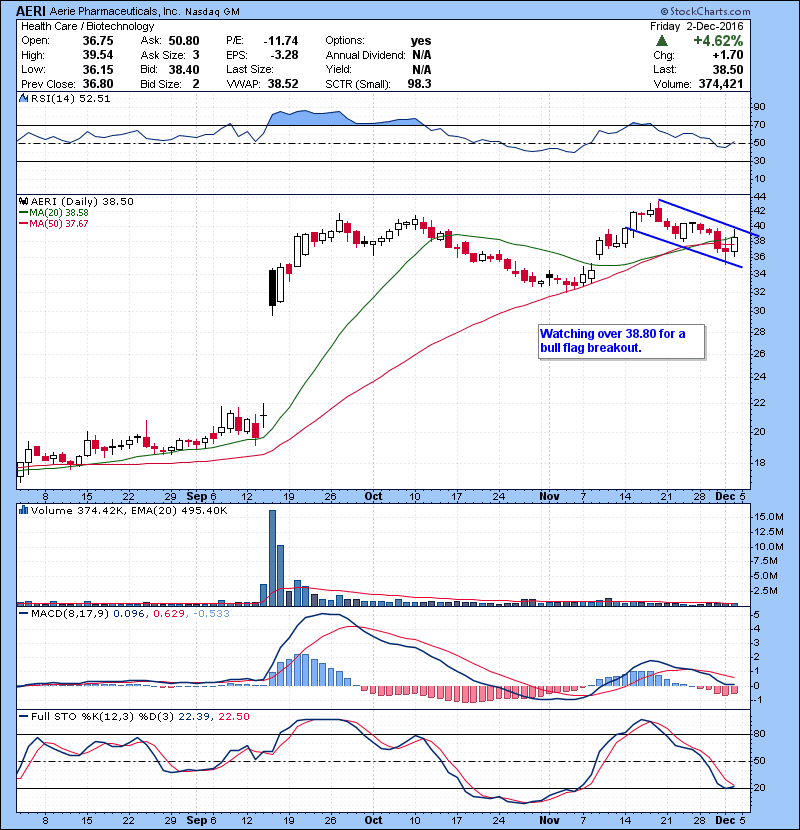Click the 90 label on RSI axis
This screenshot has width=800, height=830.
tap(759, 107)
